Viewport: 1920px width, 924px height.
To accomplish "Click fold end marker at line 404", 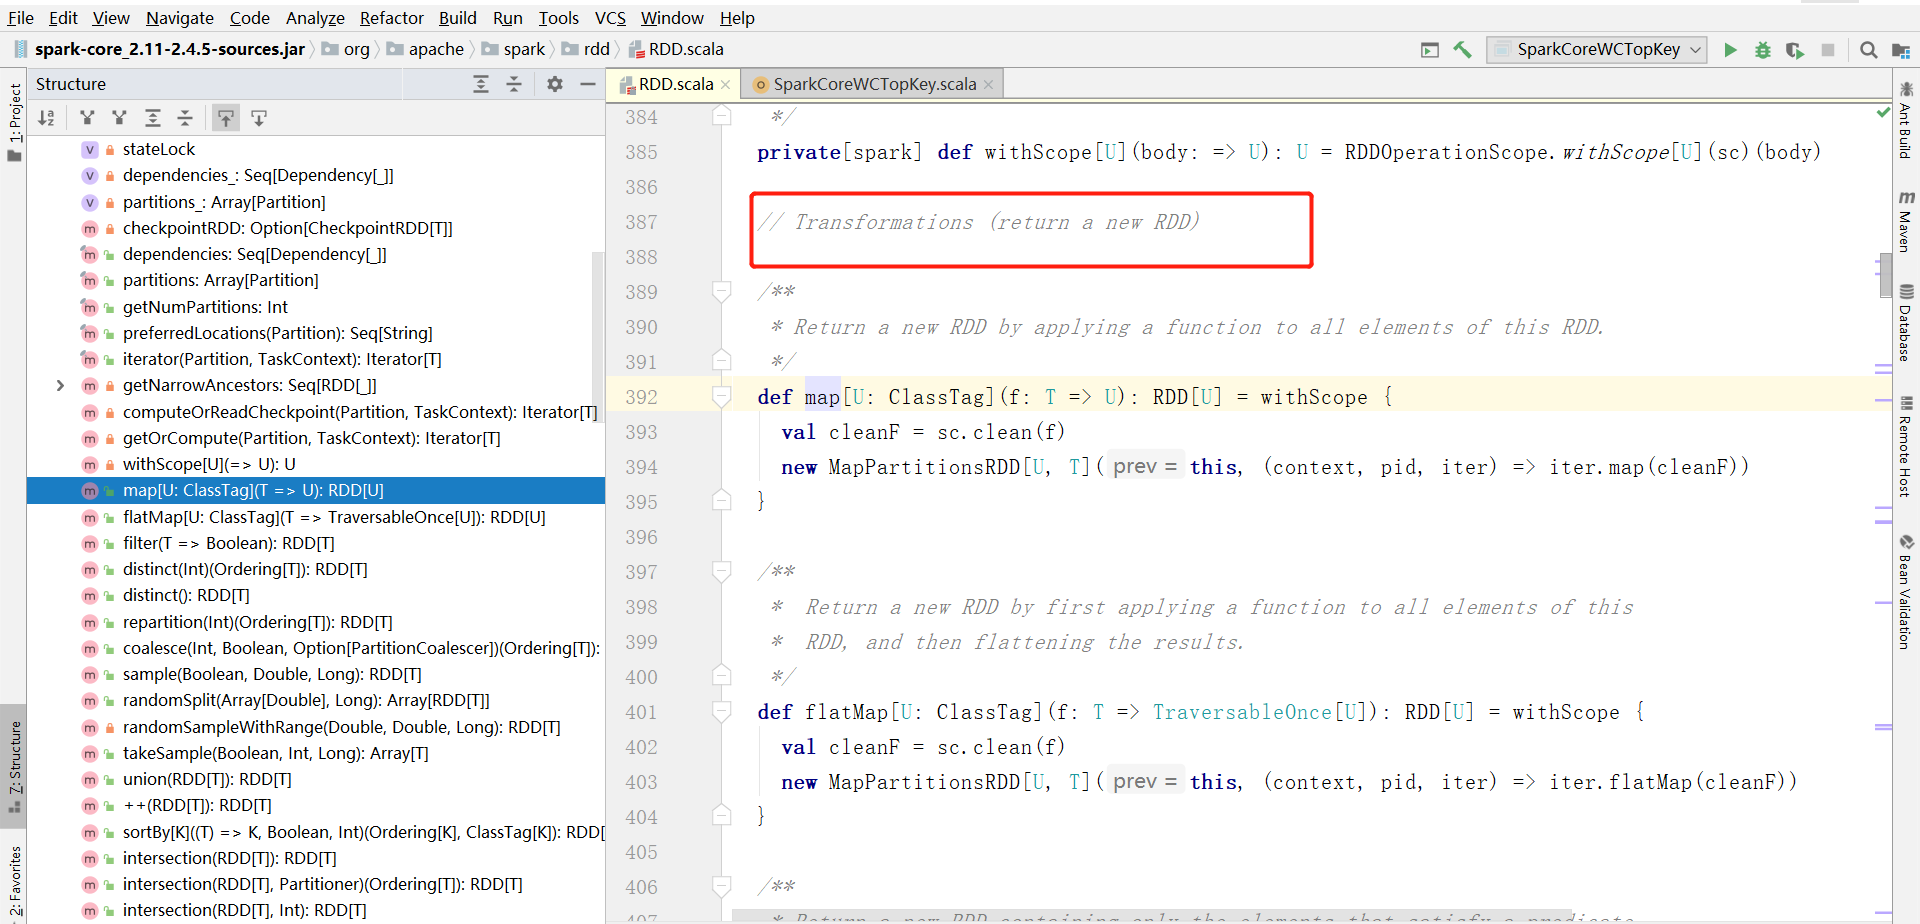I will click(721, 815).
